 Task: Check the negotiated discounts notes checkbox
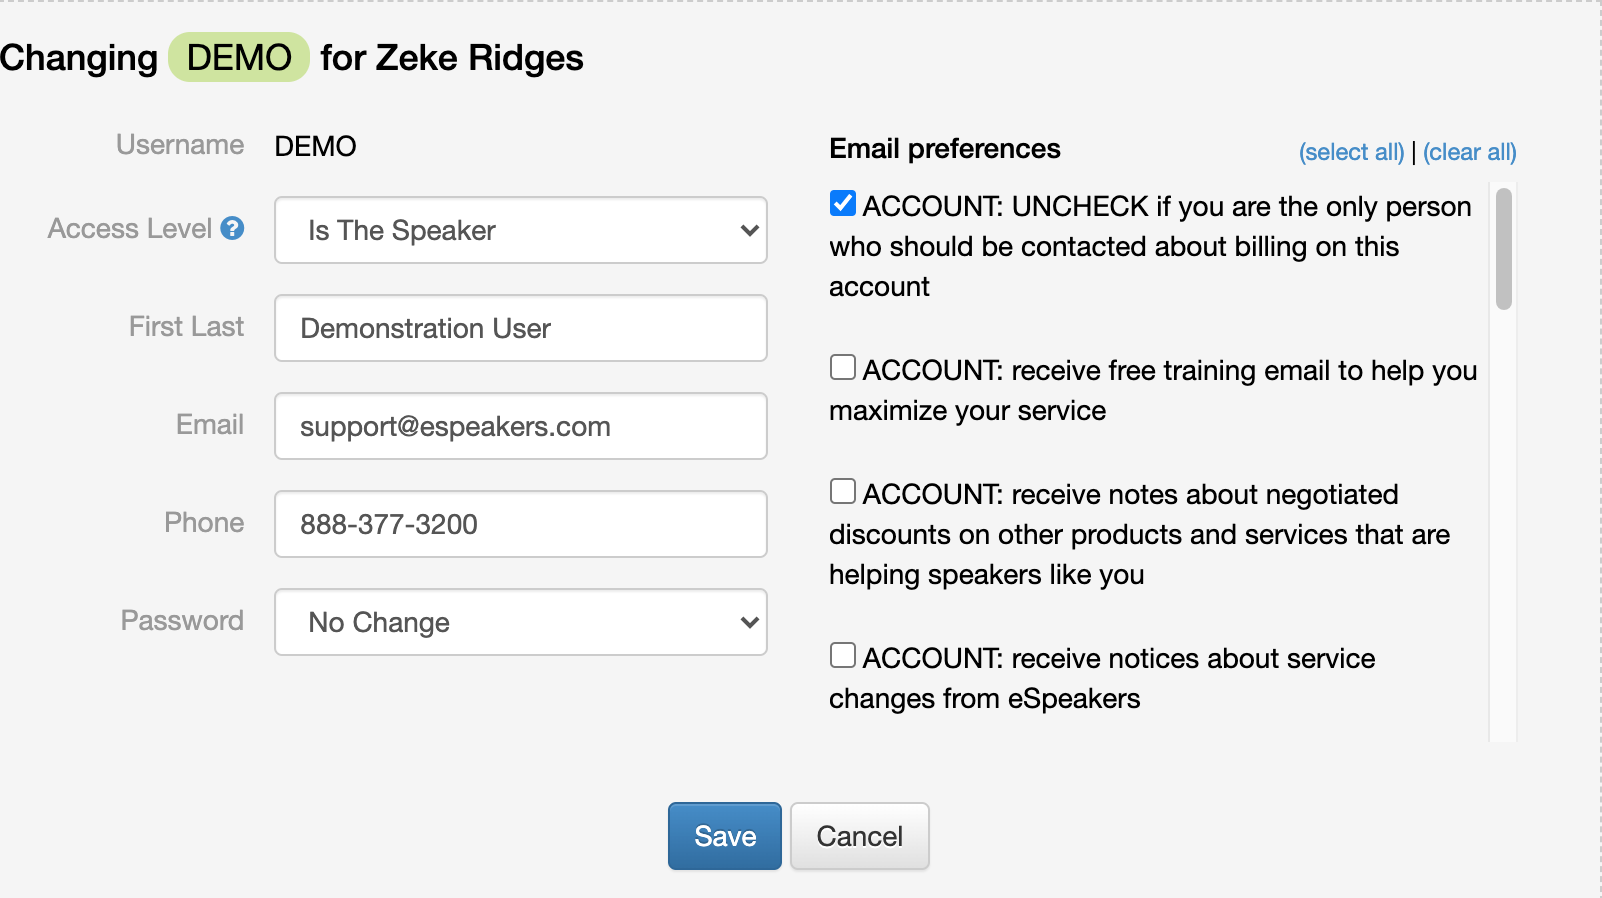843,492
